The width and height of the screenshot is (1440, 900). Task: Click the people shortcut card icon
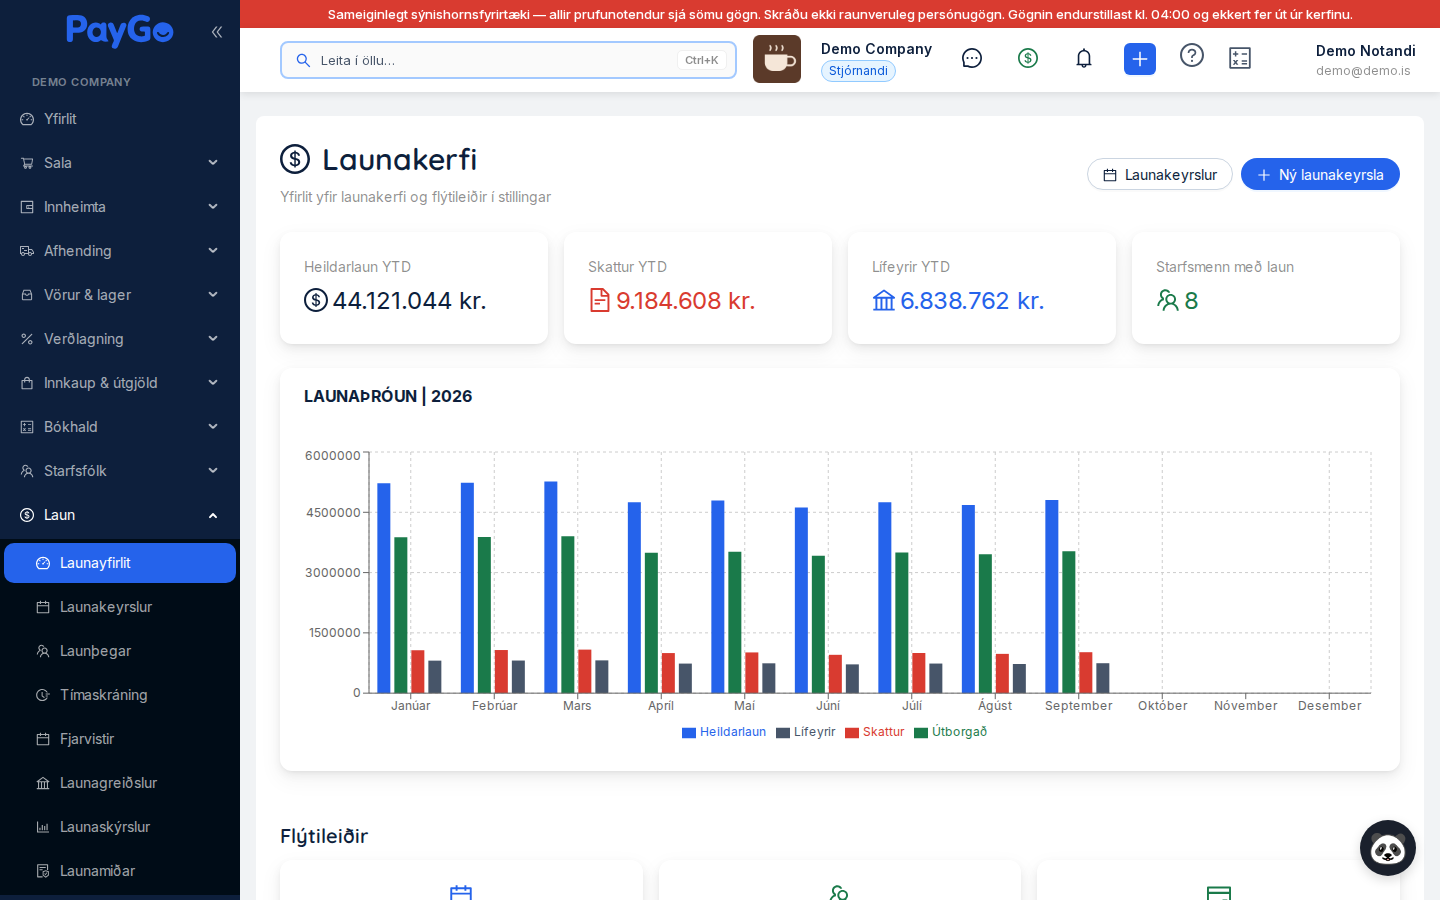coord(839,893)
